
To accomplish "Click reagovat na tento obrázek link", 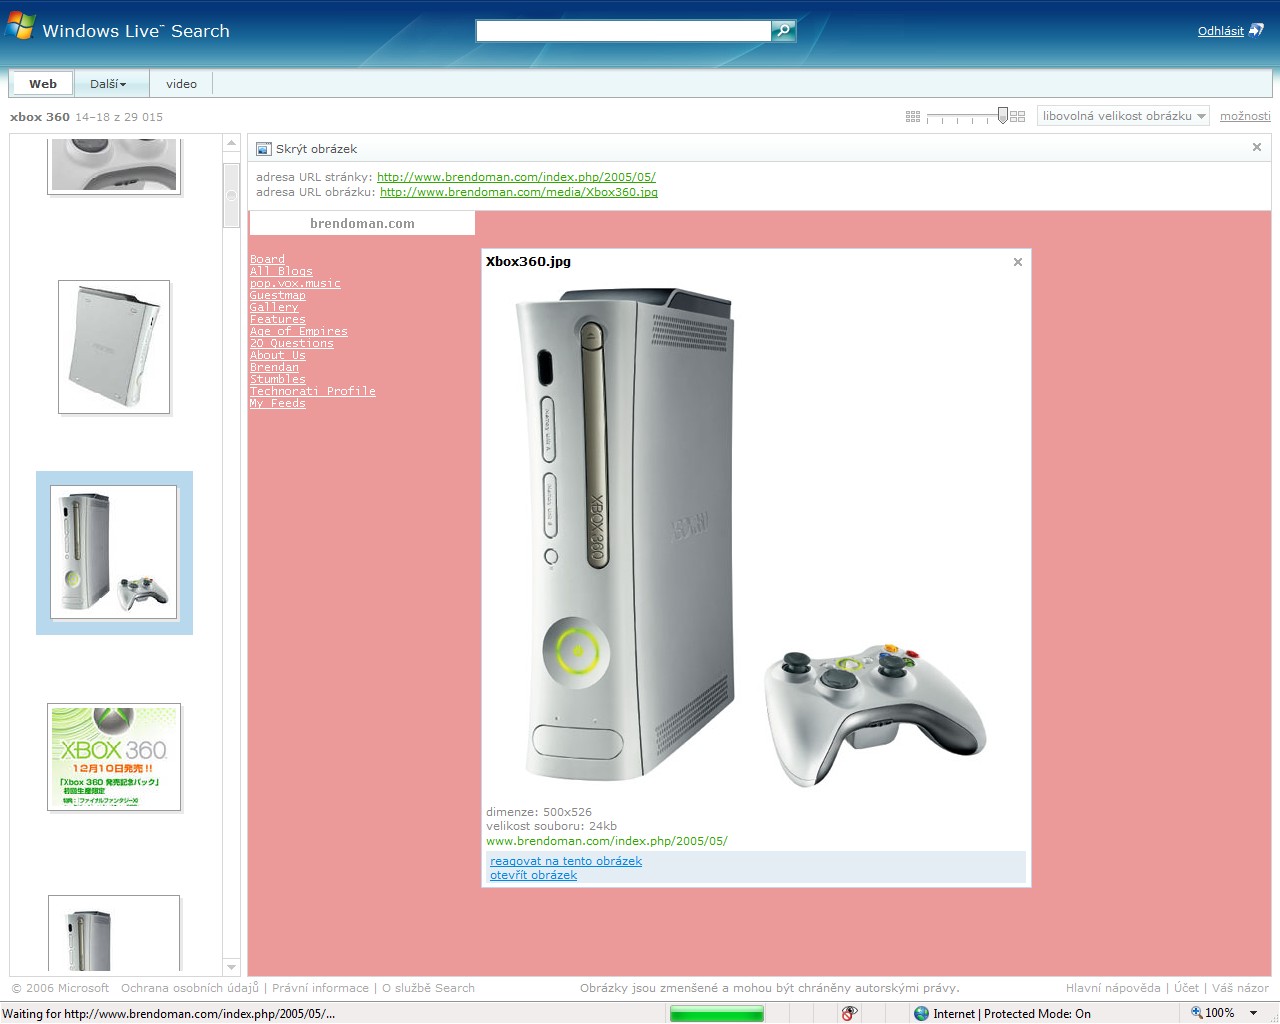I will [566, 861].
